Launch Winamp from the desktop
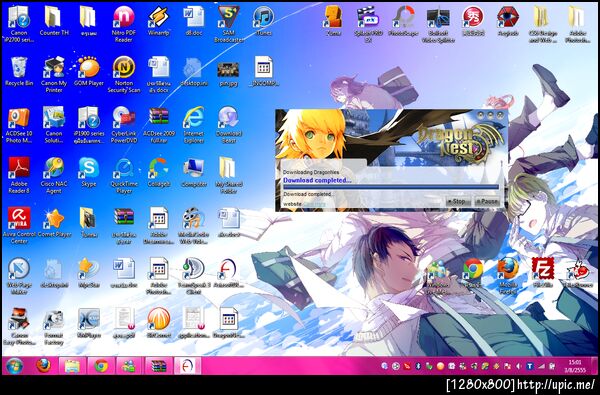 point(158,21)
